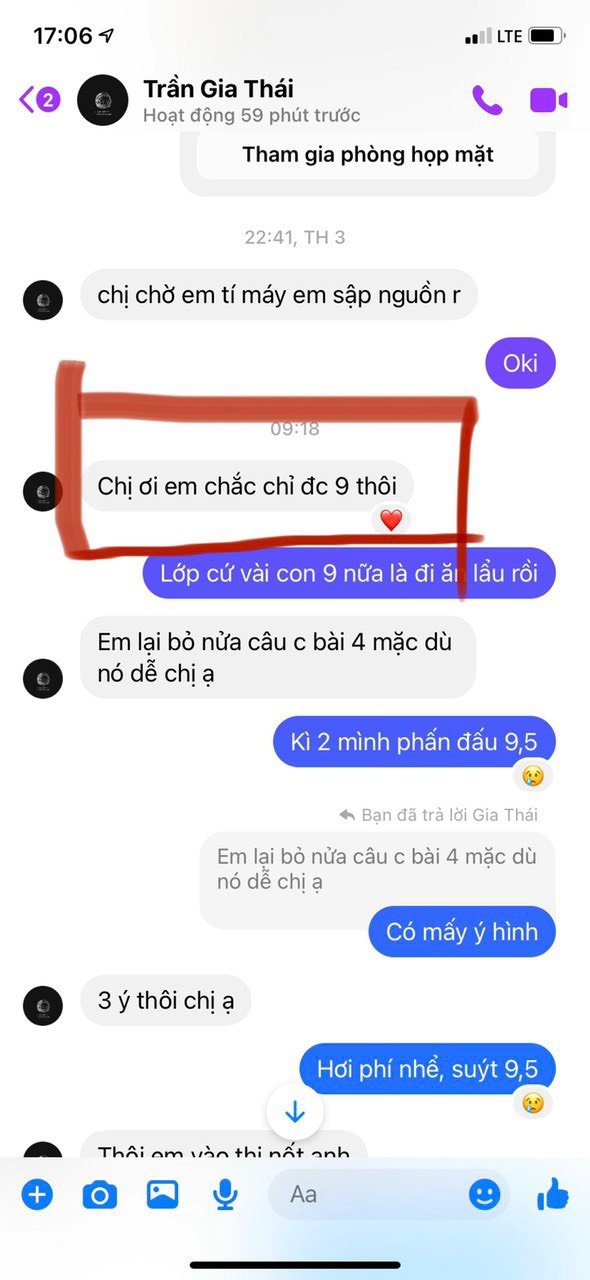Tap the back arrow with unread badge

point(40,100)
